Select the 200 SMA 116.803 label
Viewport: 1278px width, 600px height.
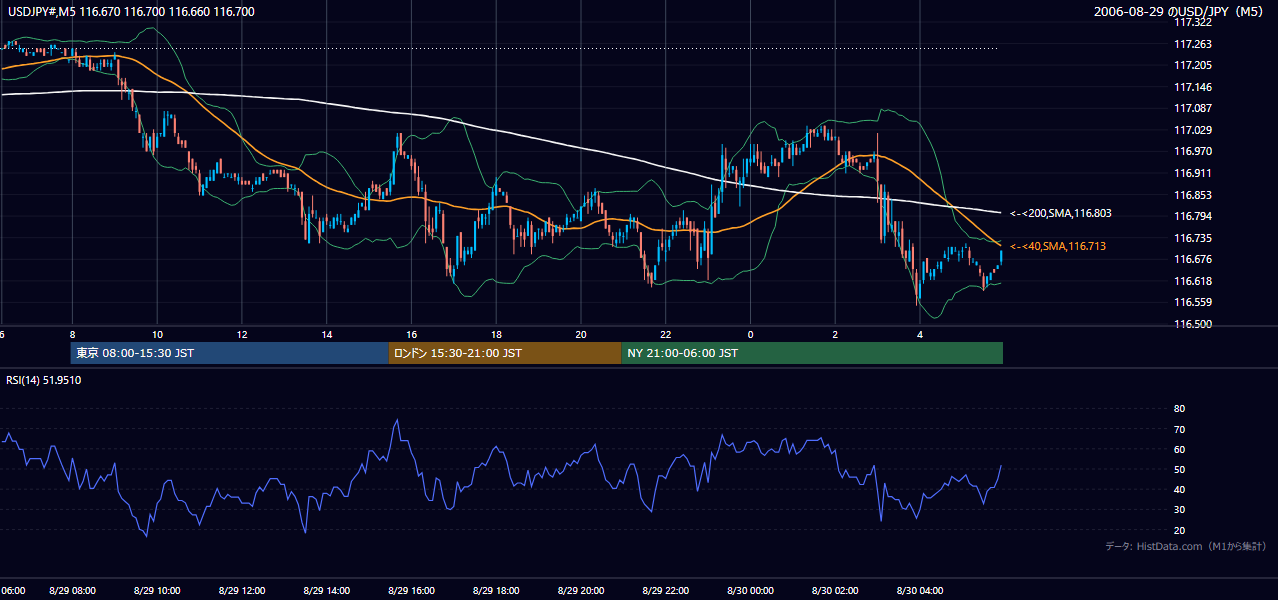point(1061,213)
